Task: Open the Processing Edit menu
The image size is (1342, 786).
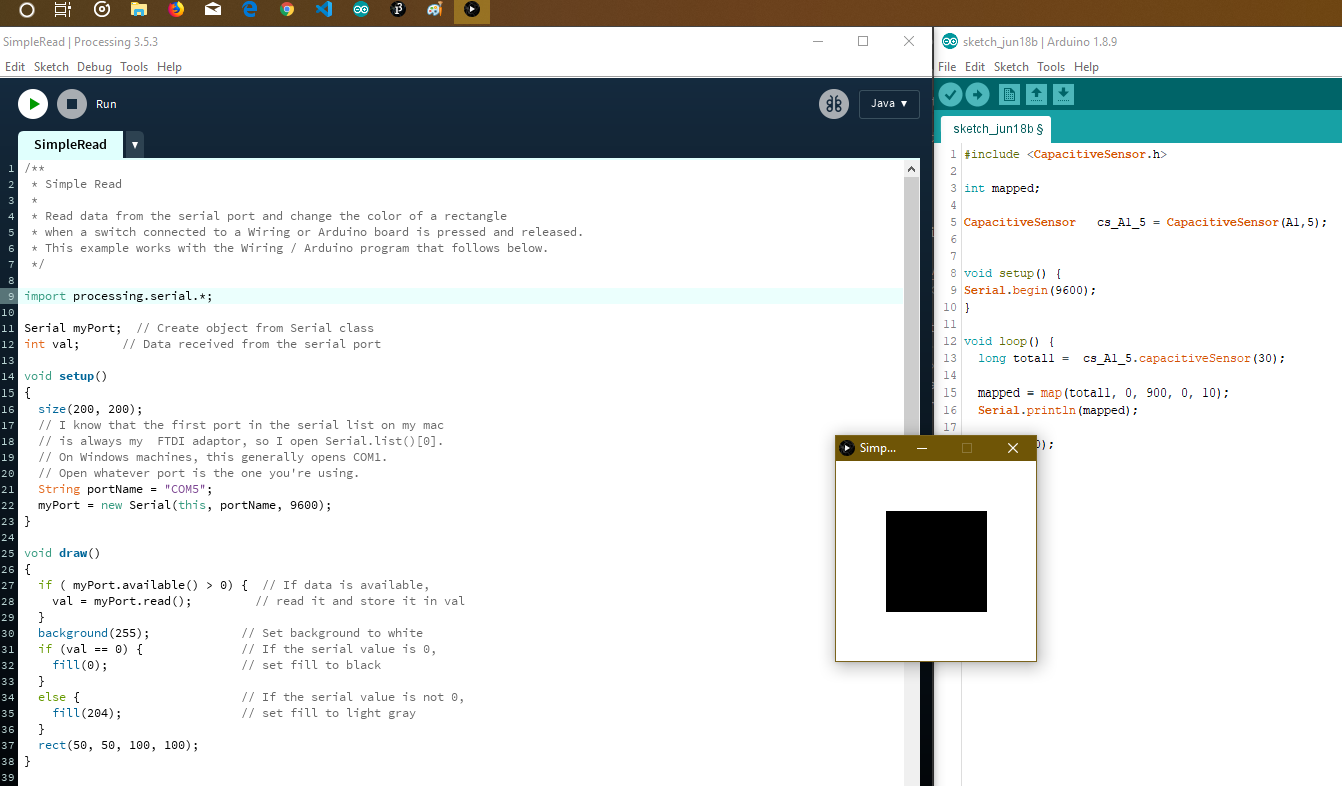Action: click(x=15, y=67)
